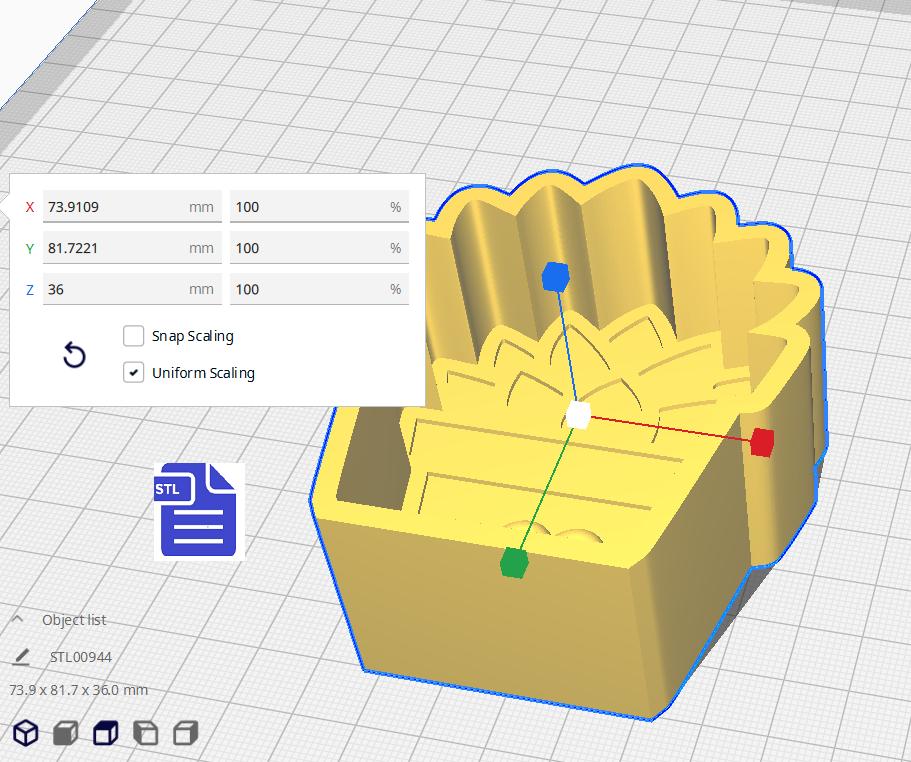Screen dimensions: 911x762
Task: Click the blue STL file icon
Action: click(198, 509)
